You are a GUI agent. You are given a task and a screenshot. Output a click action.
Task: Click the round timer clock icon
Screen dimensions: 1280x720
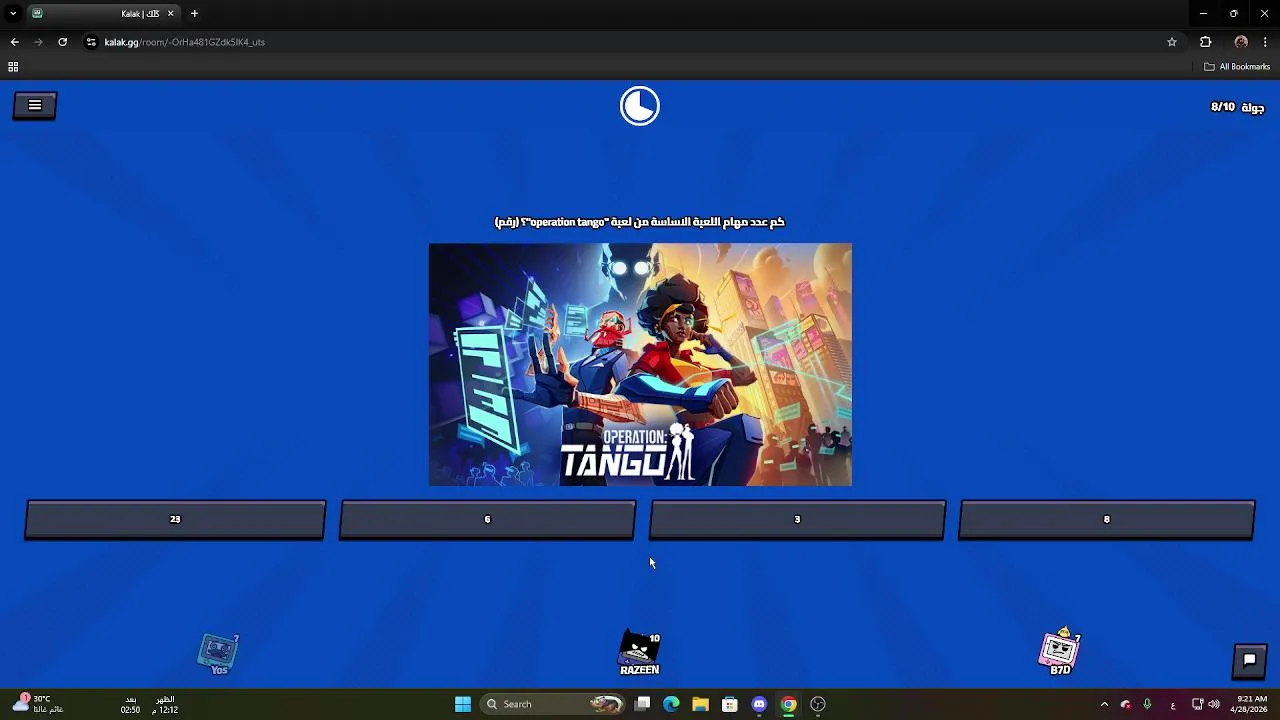[640, 106]
